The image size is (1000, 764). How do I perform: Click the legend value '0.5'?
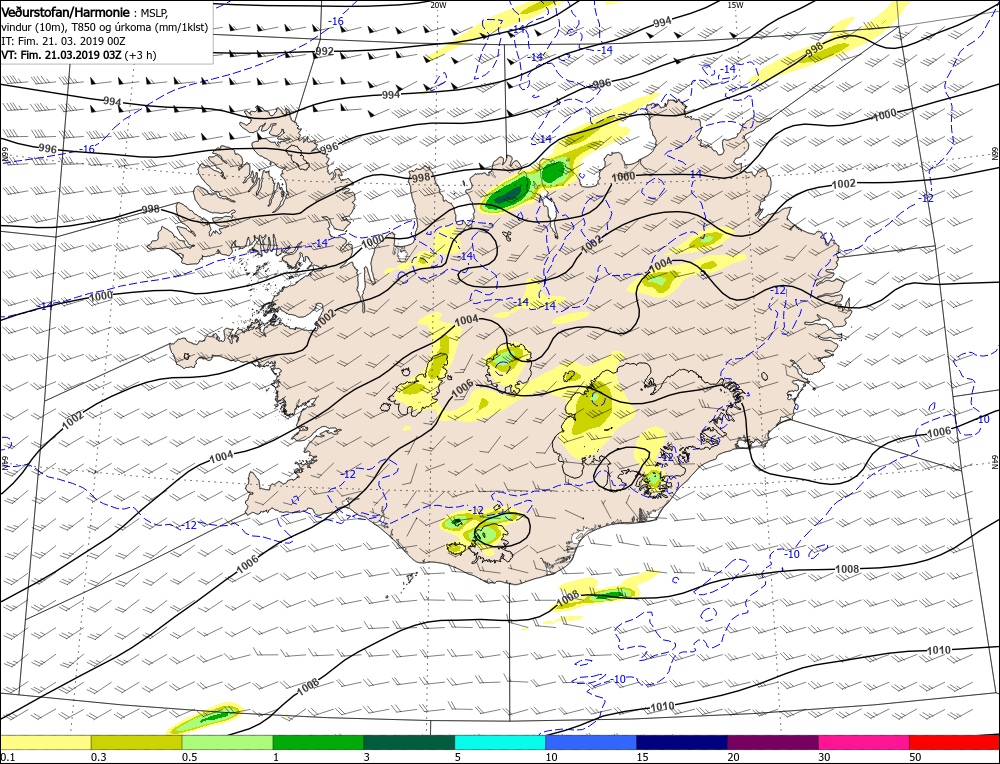189,757
